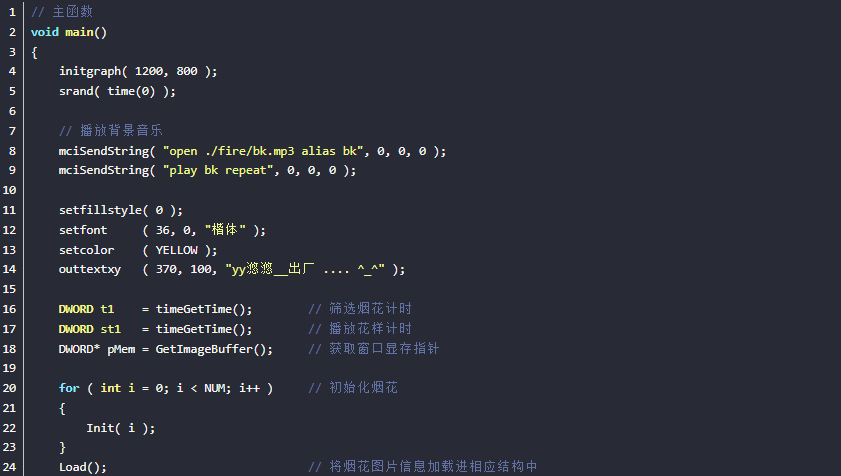841x476 pixels.
Task: Click line number 8 in the gutter
Action: pyautogui.click(x=10, y=150)
